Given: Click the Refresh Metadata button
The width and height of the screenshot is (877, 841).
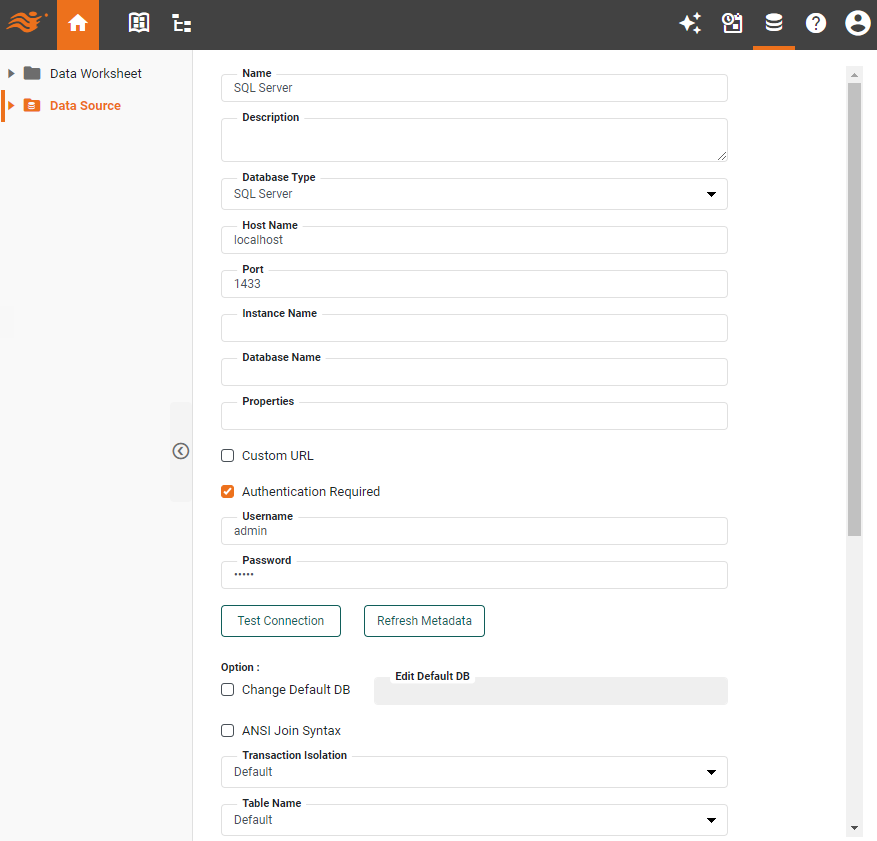Looking at the screenshot, I should (x=424, y=621).
